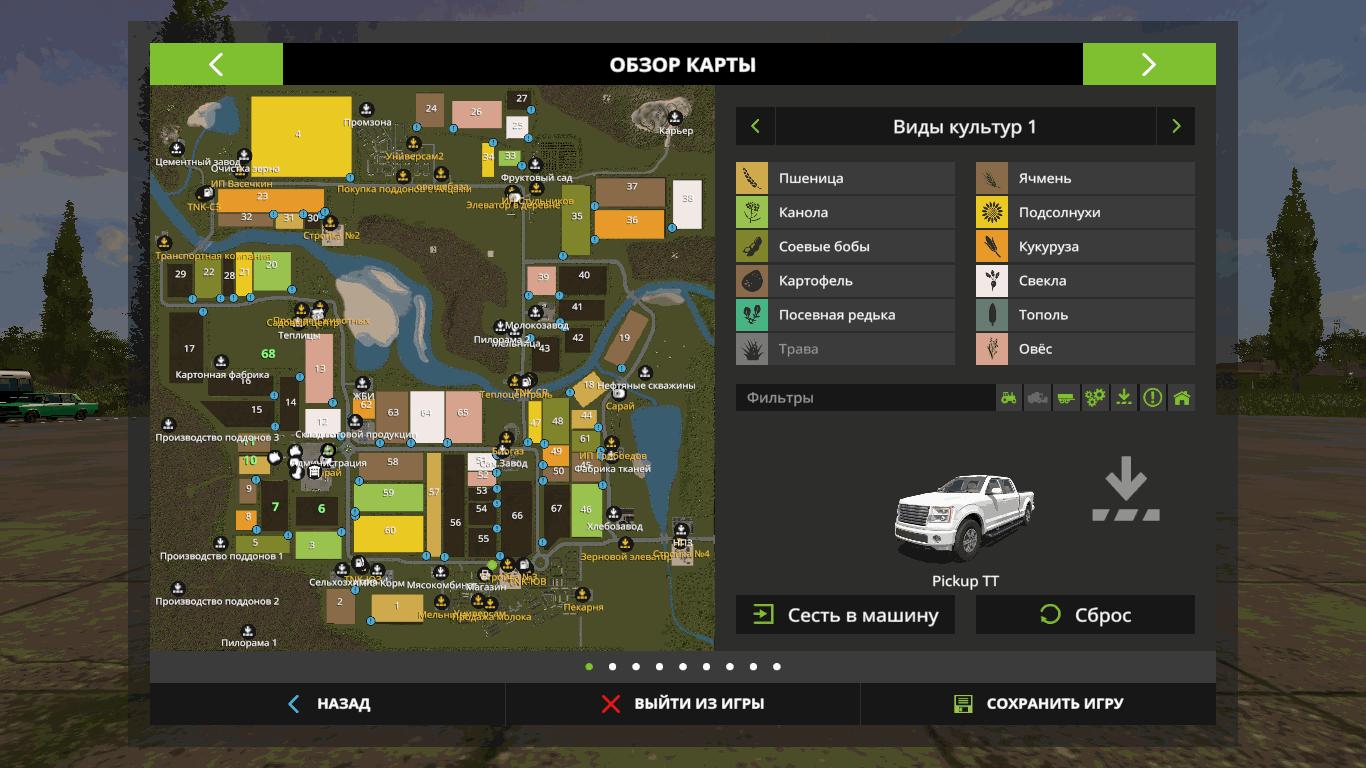This screenshot has height=768, width=1366.
Task: Select the white Pickup TT vehicle thumbnail
Action: pyautogui.click(x=964, y=517)
